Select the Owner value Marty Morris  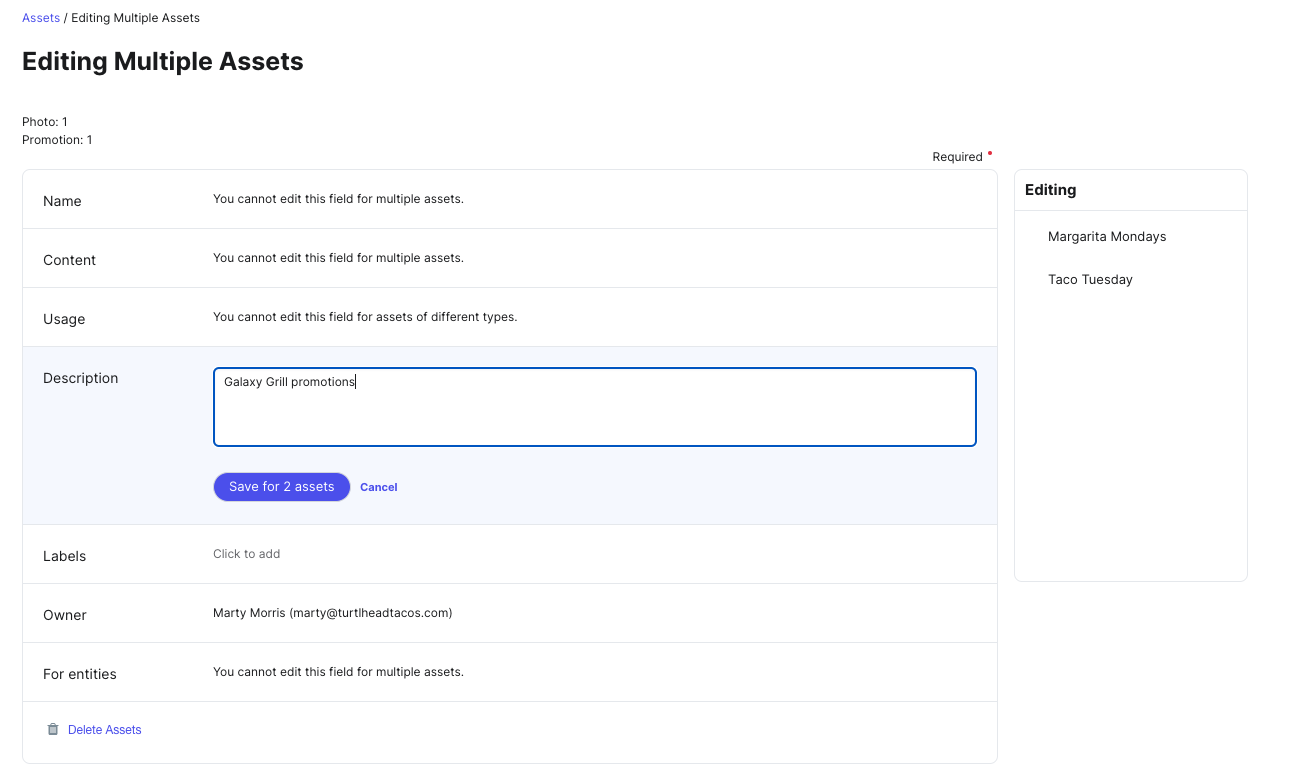(332, 613)
